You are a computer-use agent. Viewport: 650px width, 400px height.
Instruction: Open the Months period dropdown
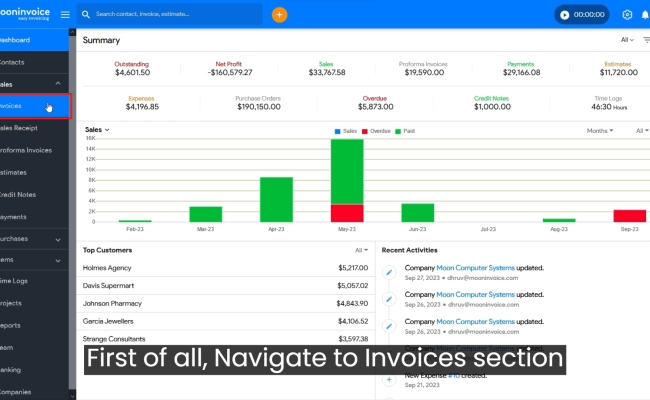coord(599,131)
